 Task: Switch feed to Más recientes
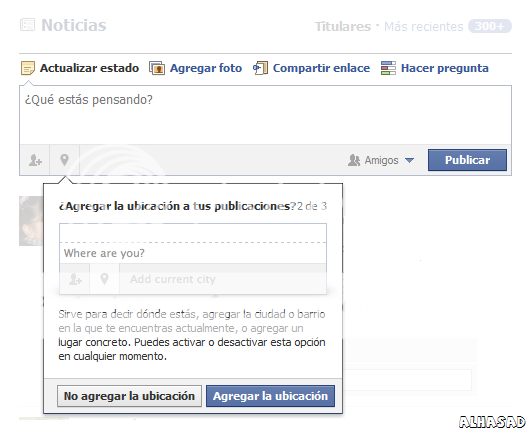(x=424, y=26)
